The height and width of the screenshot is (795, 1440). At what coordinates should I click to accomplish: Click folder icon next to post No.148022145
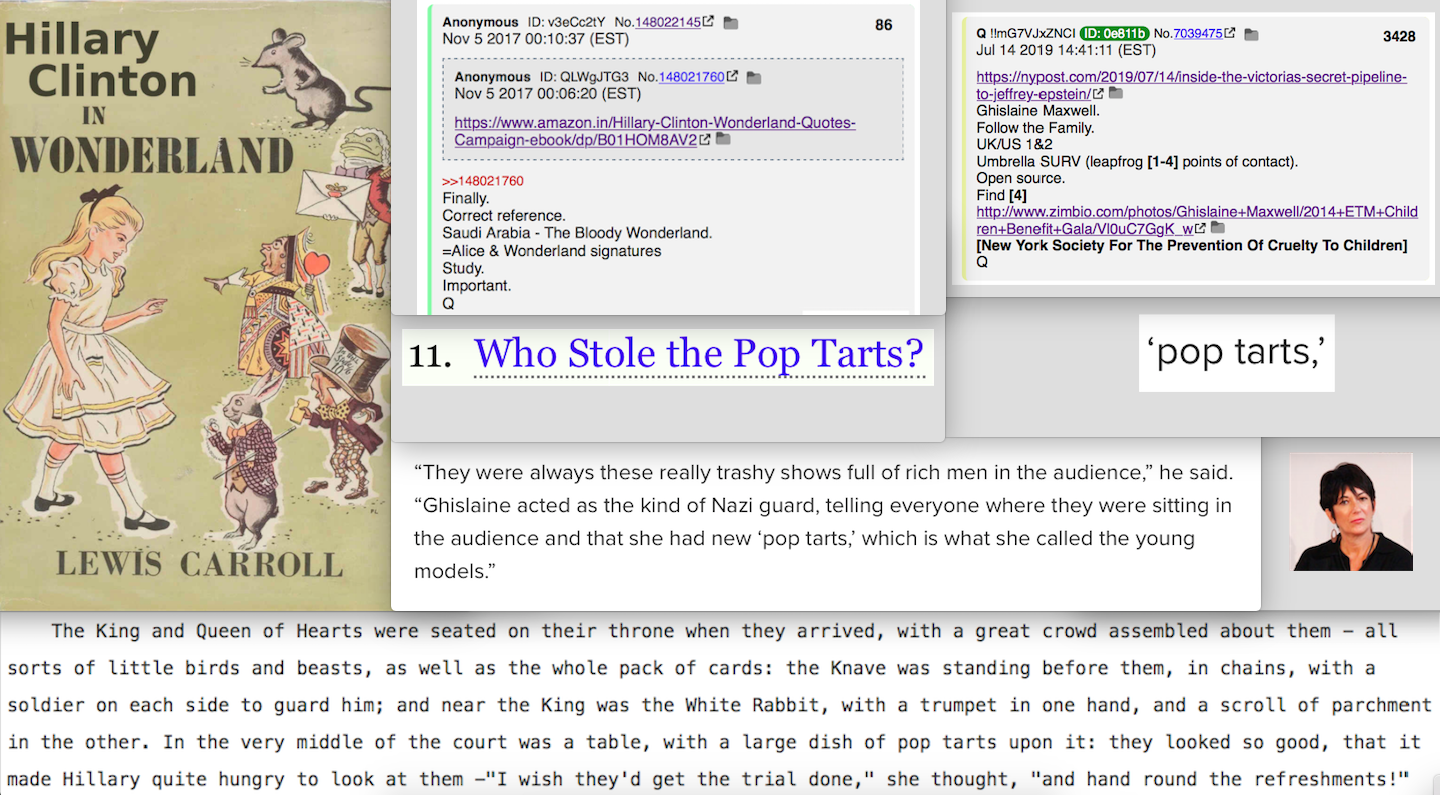[730, 22]
